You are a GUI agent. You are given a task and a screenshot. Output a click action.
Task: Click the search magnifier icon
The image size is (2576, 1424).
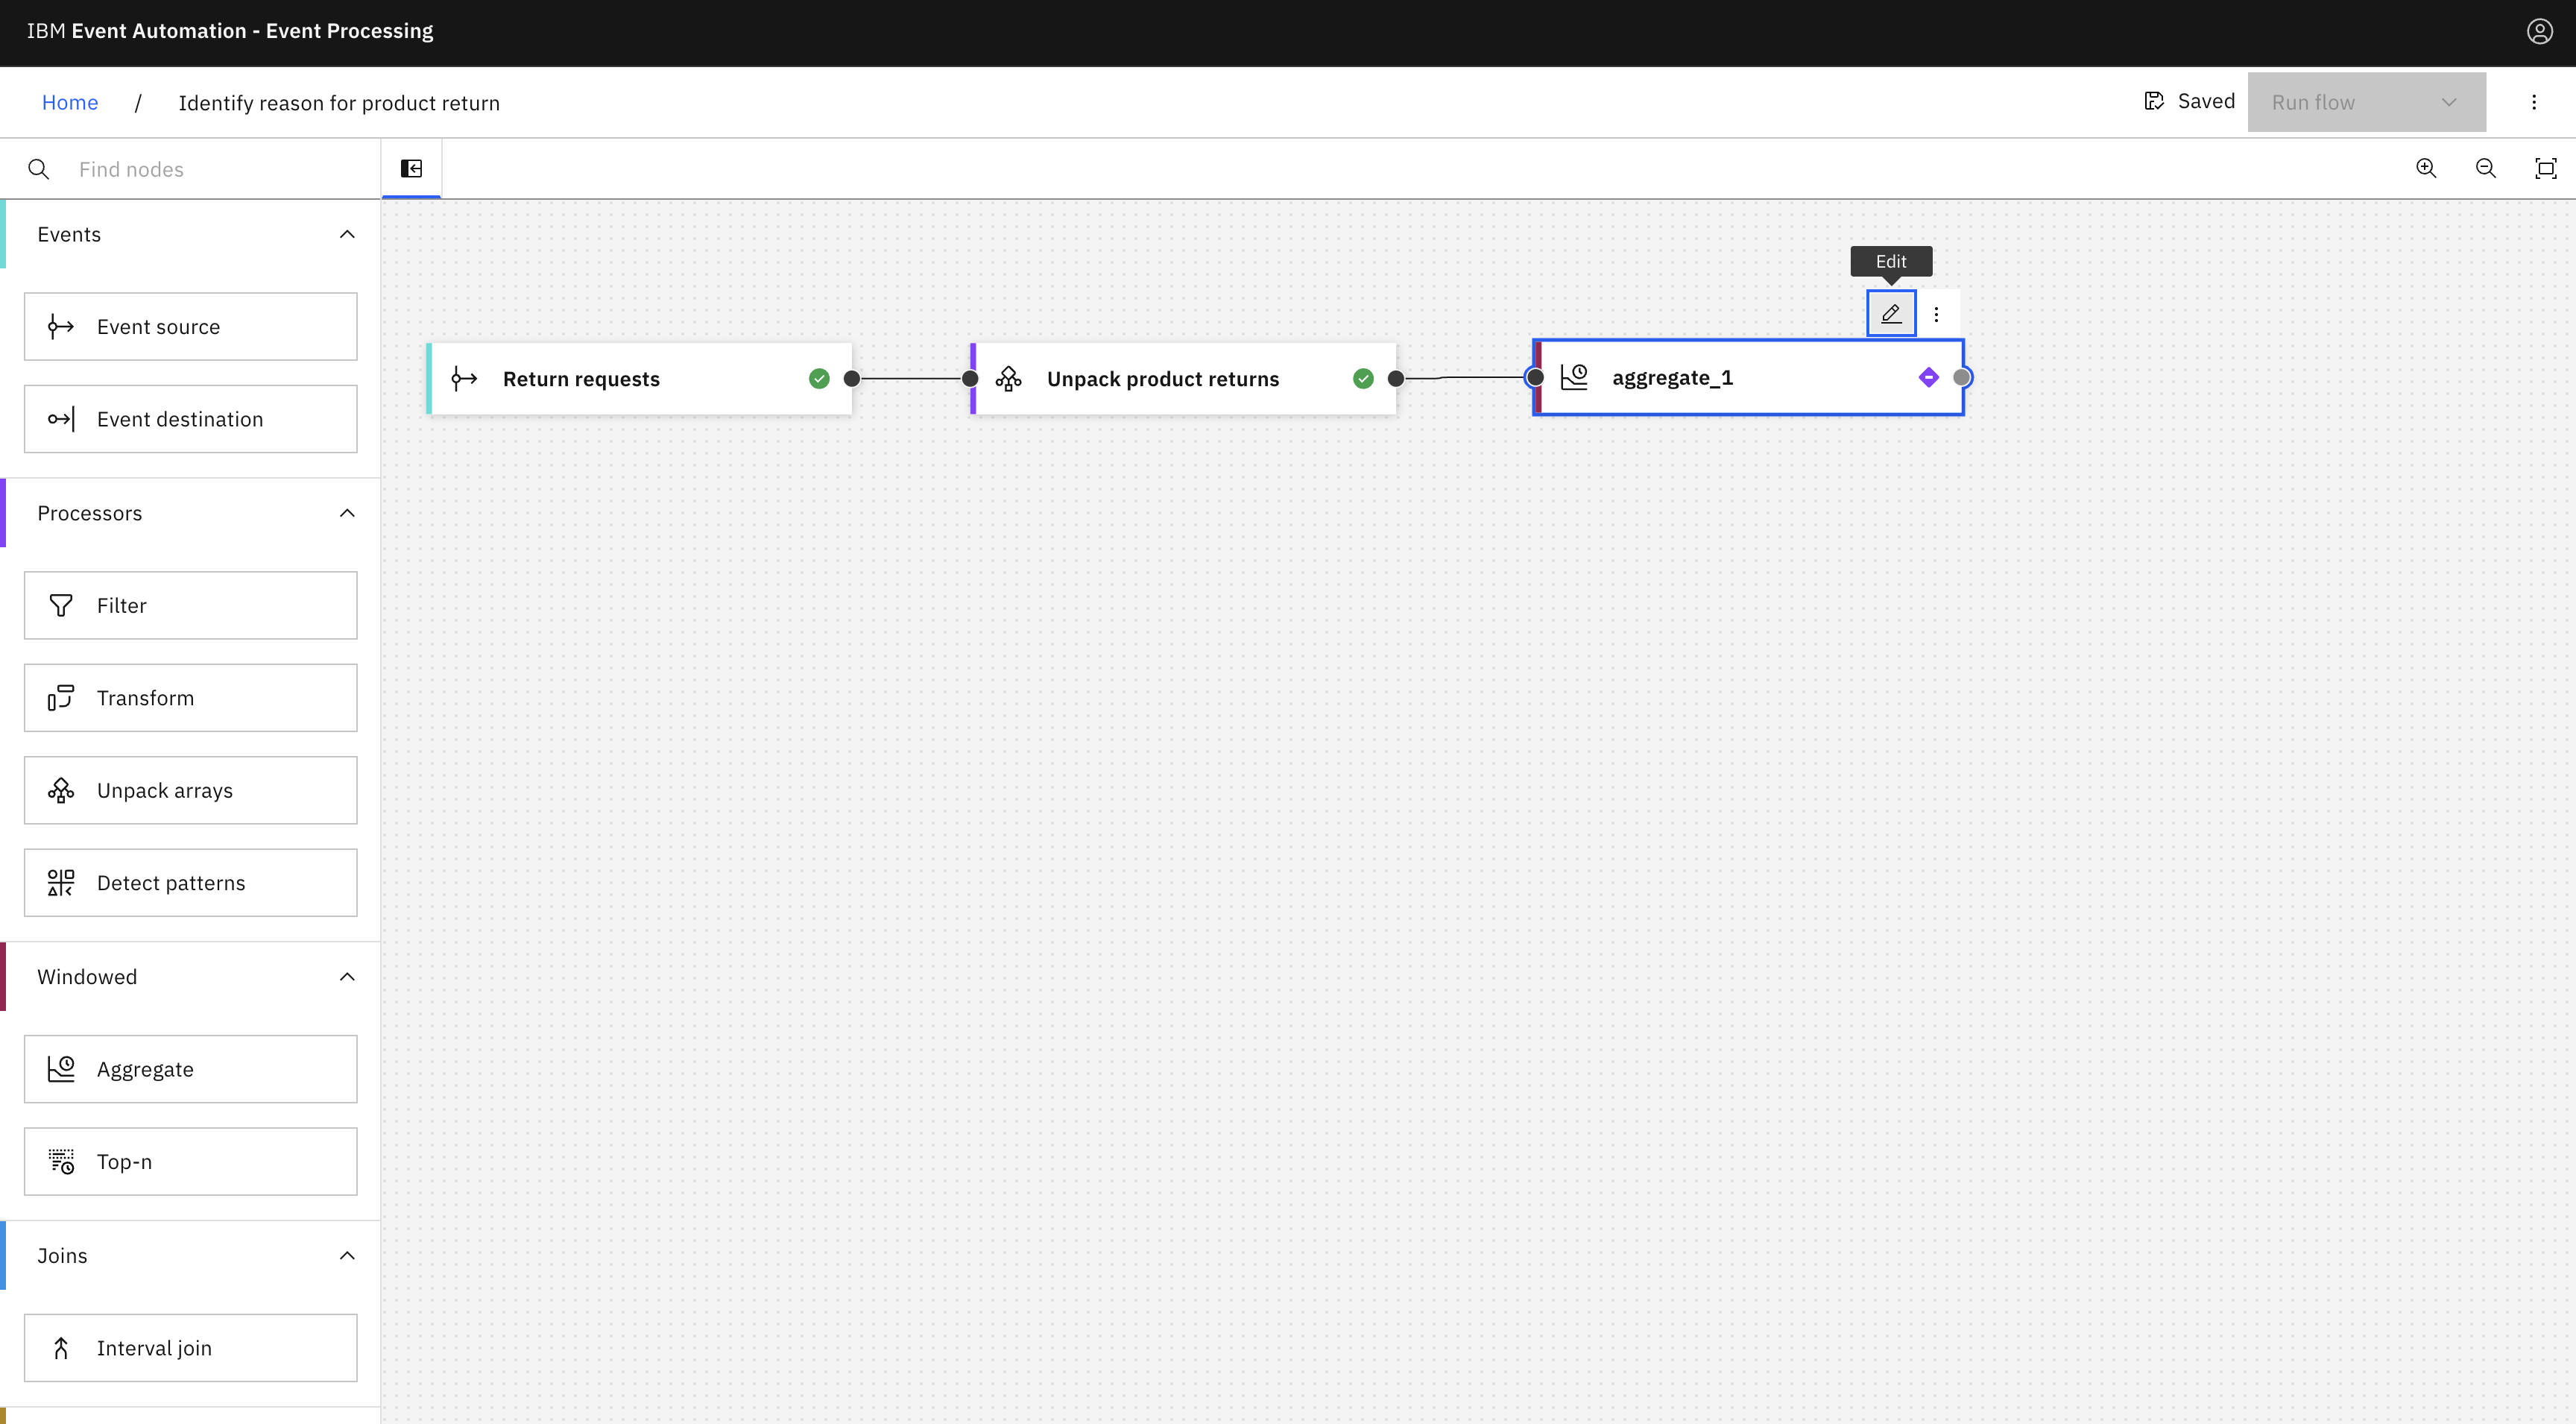coord(38,169)
